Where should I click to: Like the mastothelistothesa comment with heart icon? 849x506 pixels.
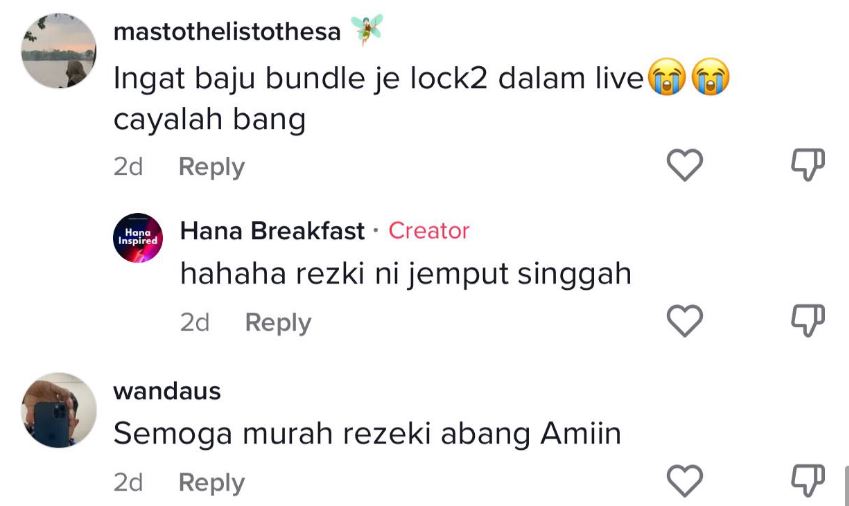[x=684, y=165]
